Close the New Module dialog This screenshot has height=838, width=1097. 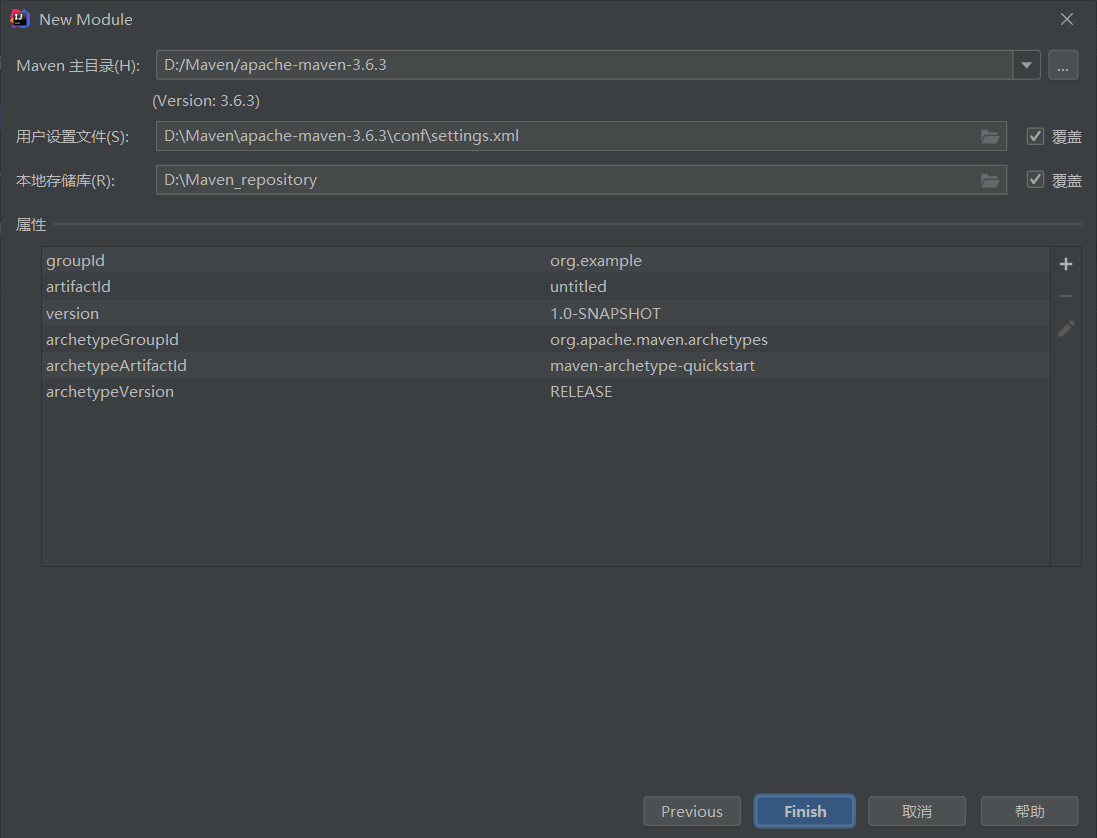pos(1066,19)
